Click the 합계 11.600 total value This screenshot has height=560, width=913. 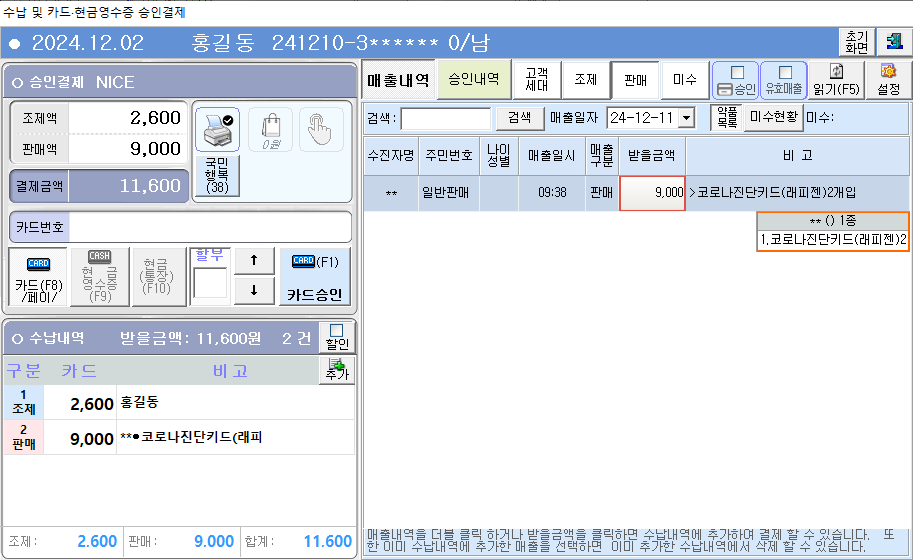[x=328, y=541]
